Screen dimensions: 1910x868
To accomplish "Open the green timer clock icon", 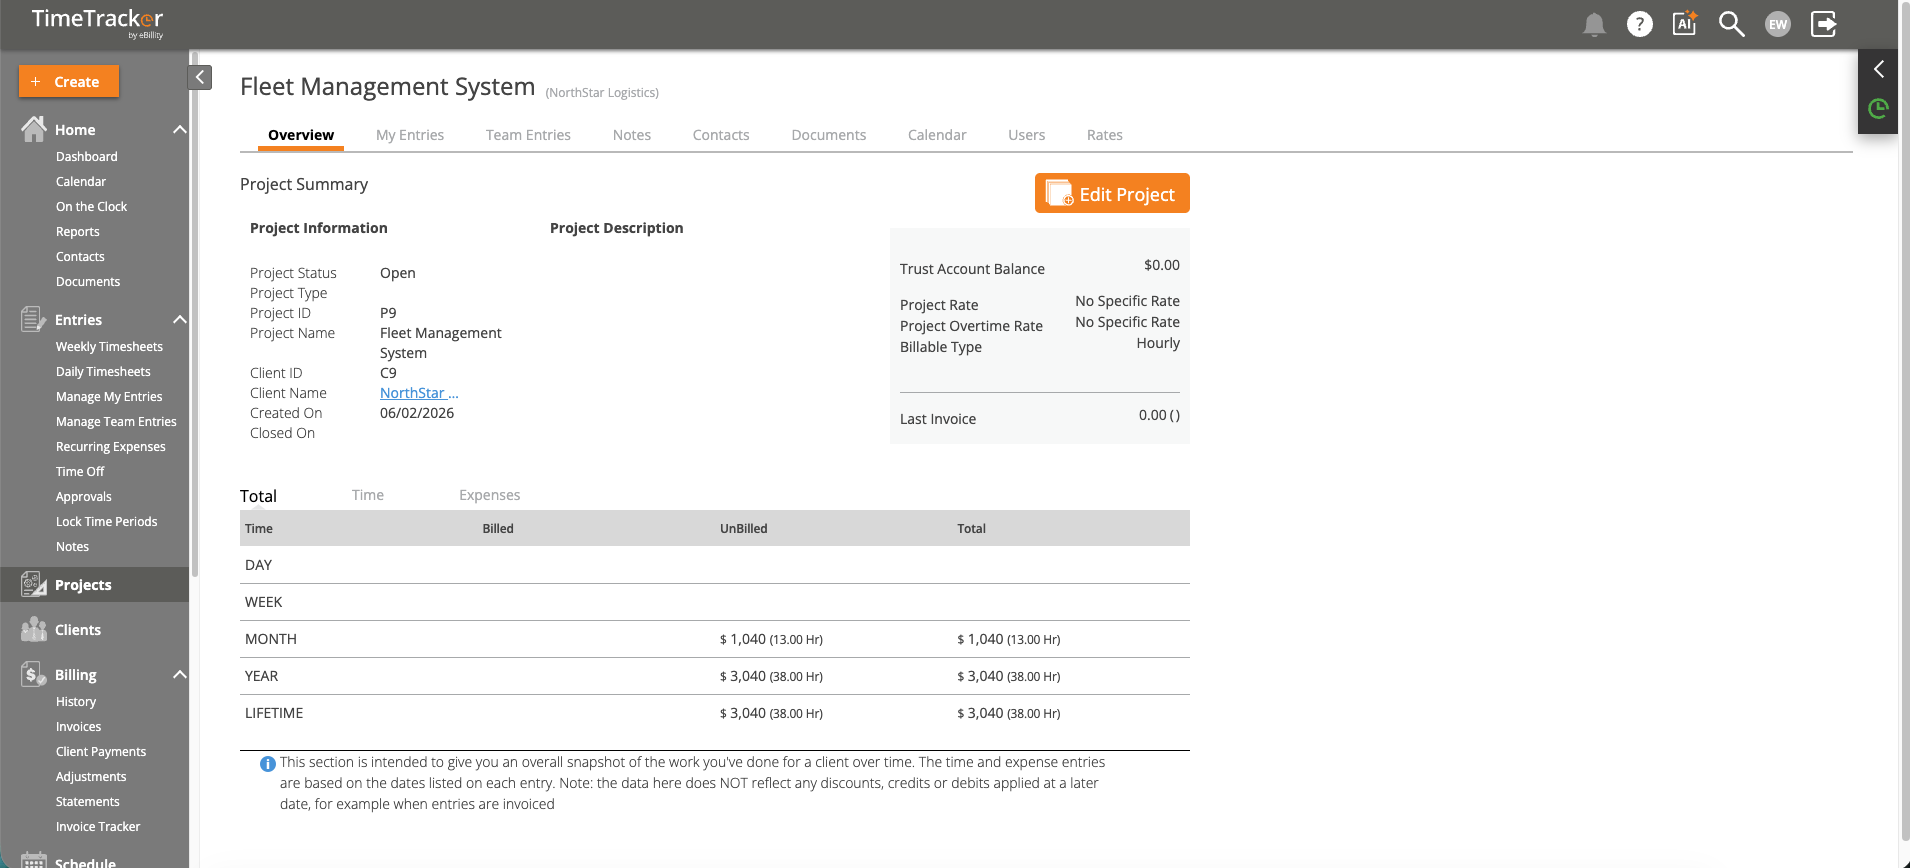I will click(1878, 108).
